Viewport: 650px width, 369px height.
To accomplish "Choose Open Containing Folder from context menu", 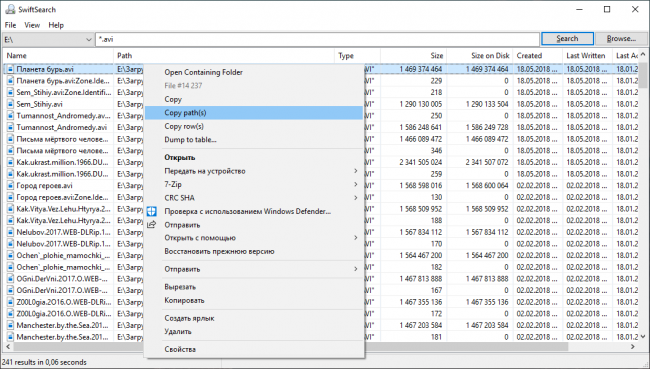I will click(x=254, y=72).
